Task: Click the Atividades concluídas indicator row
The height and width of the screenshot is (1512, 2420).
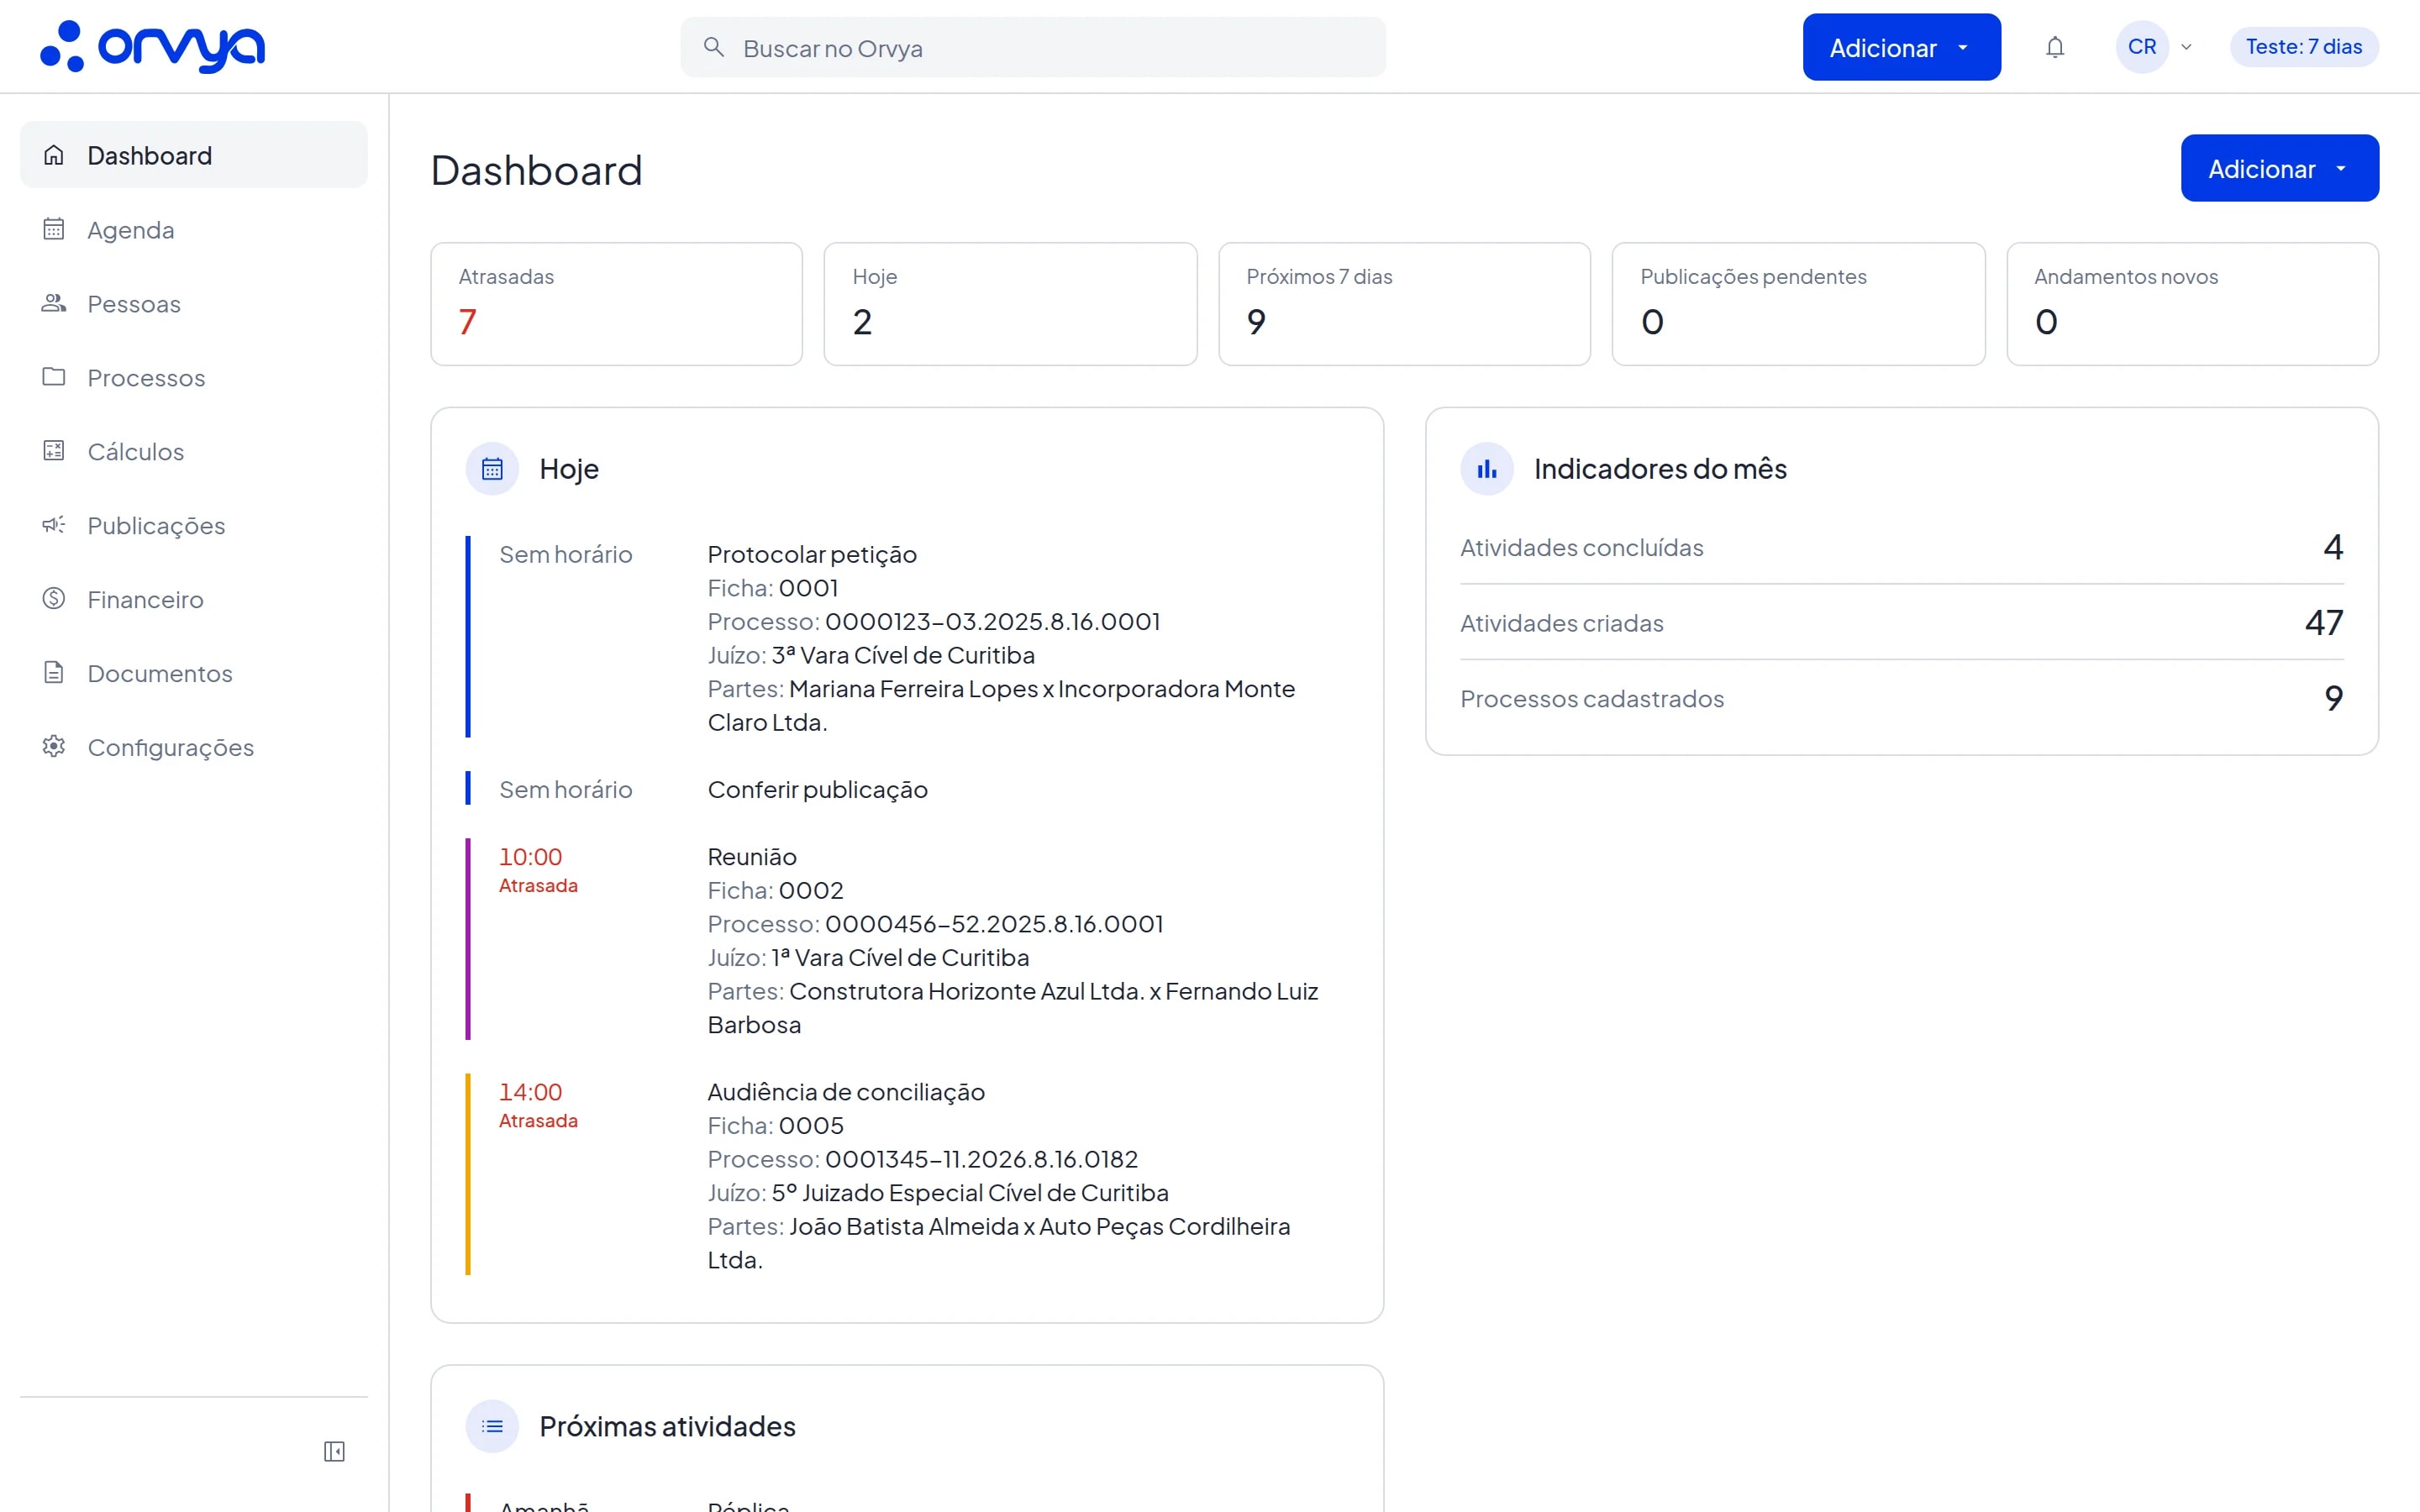Action: click(1901, 547)
